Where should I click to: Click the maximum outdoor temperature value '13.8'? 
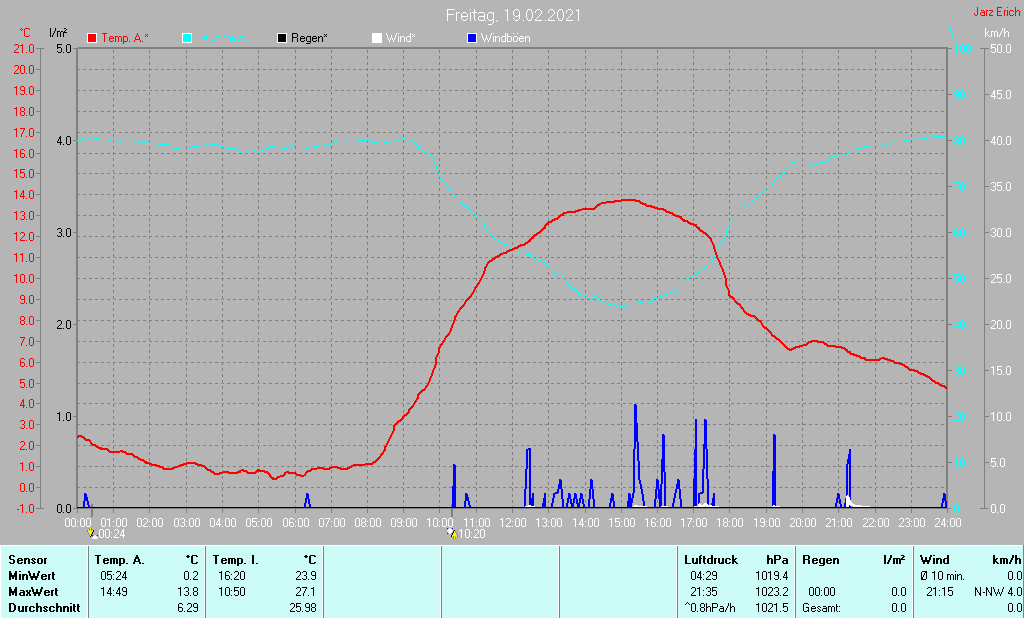(188, 592)
